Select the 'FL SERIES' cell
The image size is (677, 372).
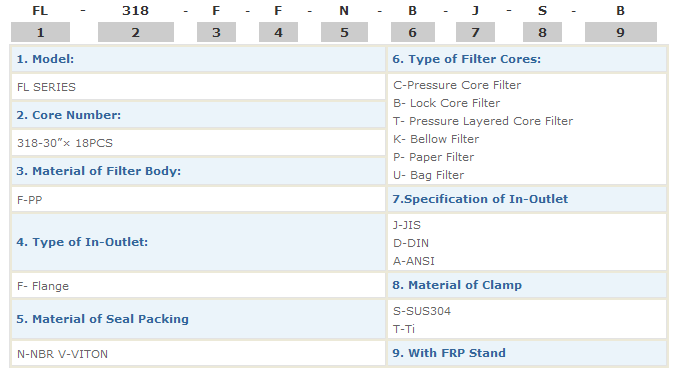pyautogui.click(x=198, y=87)
